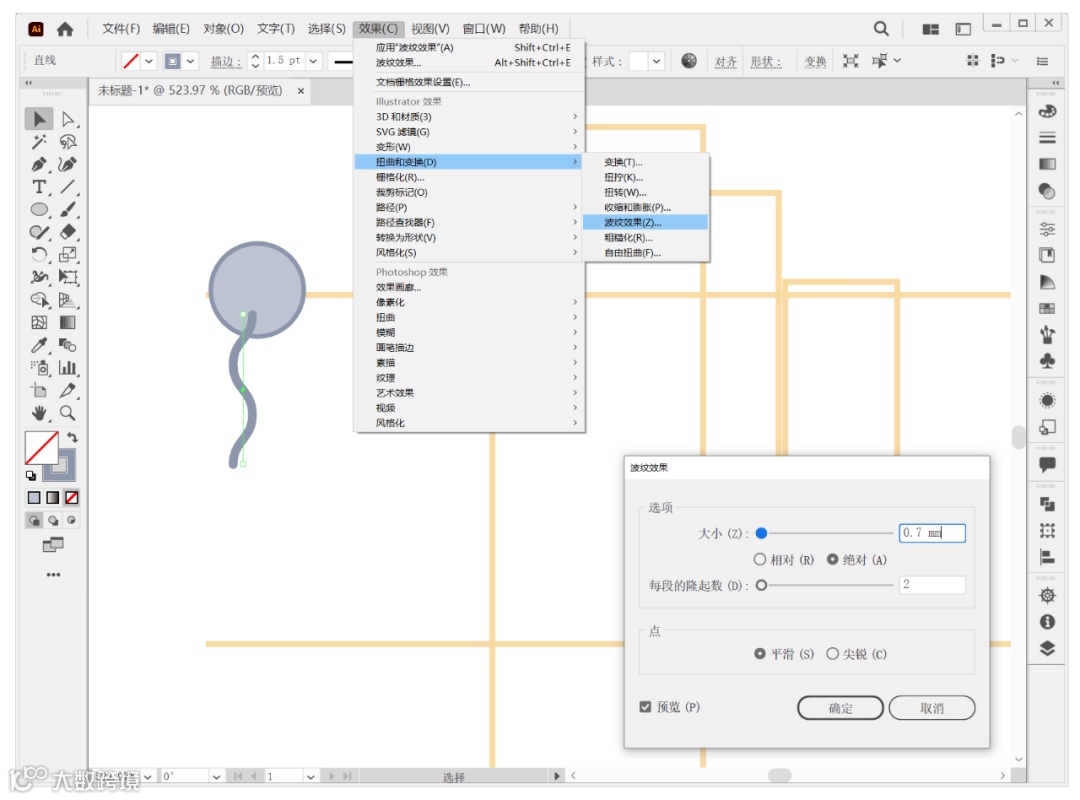Select the Zoom tool
Image resolution: width=1080 pixels, height=800 pixels.
(x=68, y=413)
